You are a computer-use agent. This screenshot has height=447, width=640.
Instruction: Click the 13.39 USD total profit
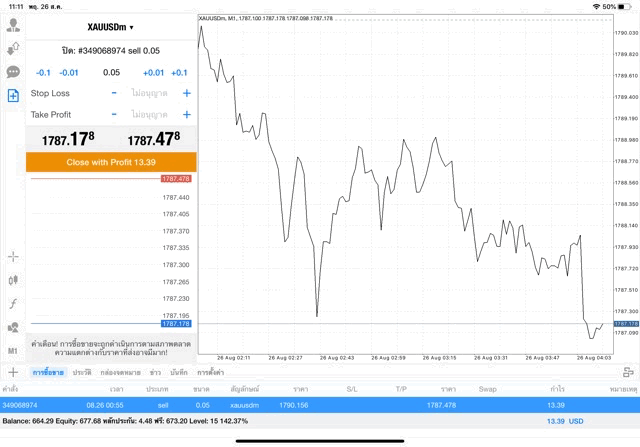point(565,421)
